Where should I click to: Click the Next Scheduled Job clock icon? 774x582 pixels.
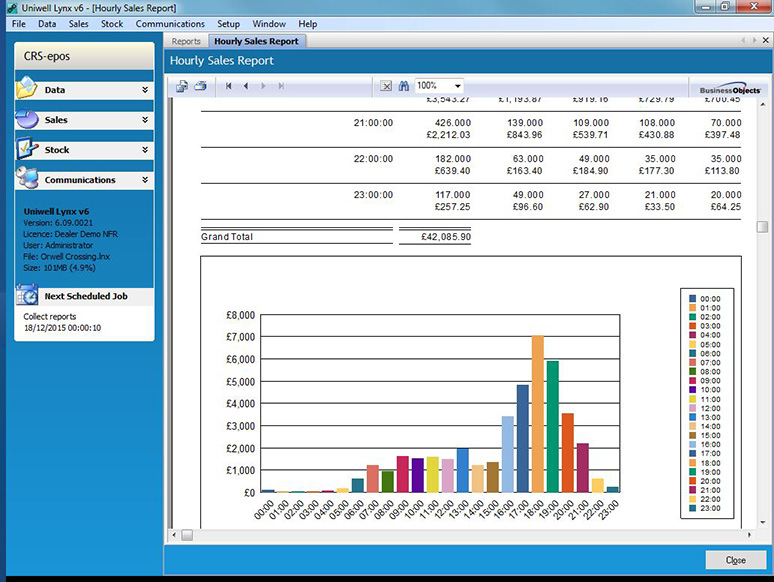click(x=28, y=295)
